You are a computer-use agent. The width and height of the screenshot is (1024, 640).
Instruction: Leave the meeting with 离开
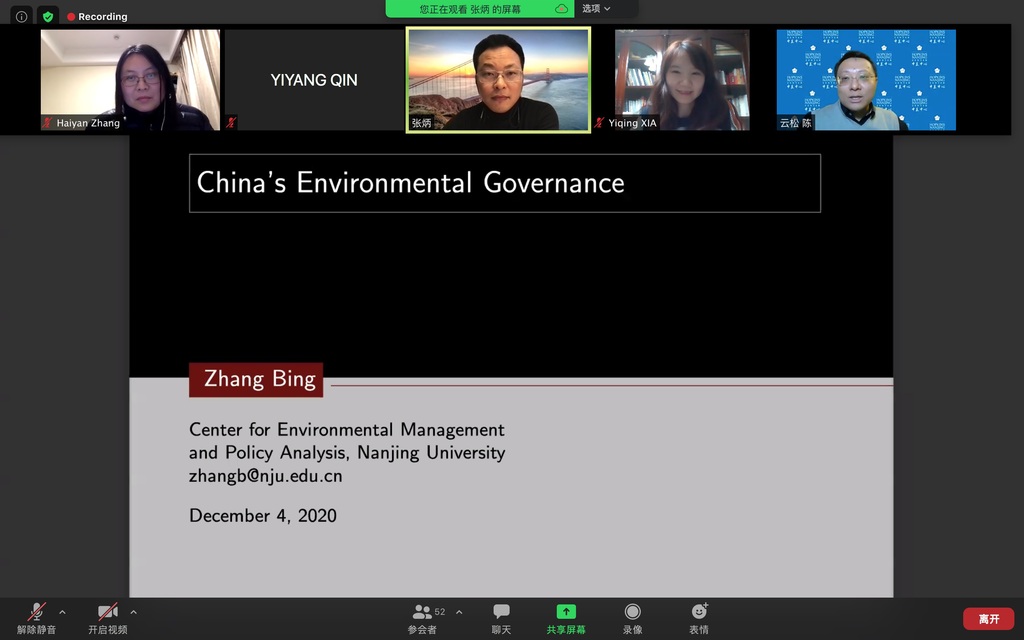(988, 618)
